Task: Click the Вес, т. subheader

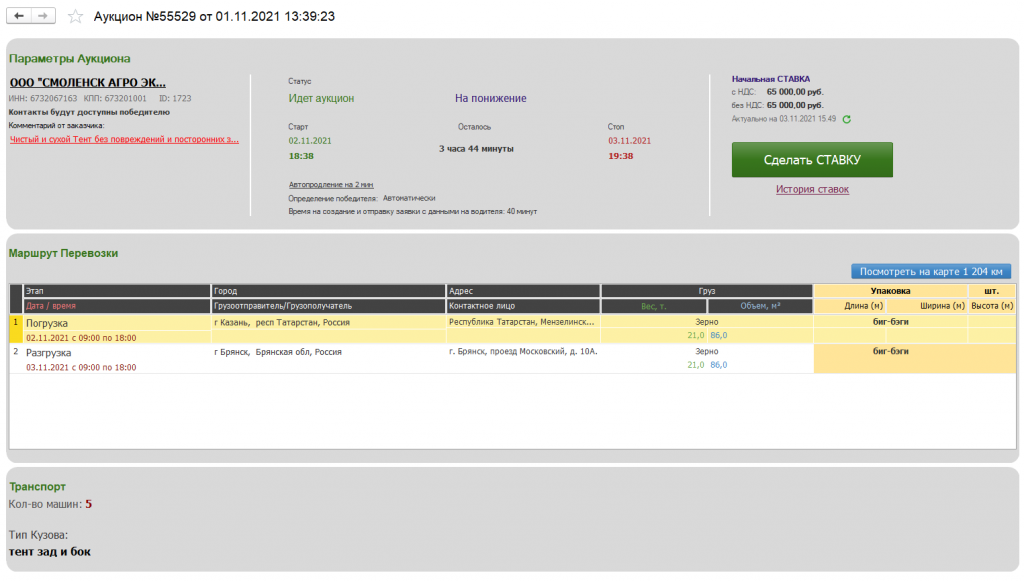Action: [653, 306]
